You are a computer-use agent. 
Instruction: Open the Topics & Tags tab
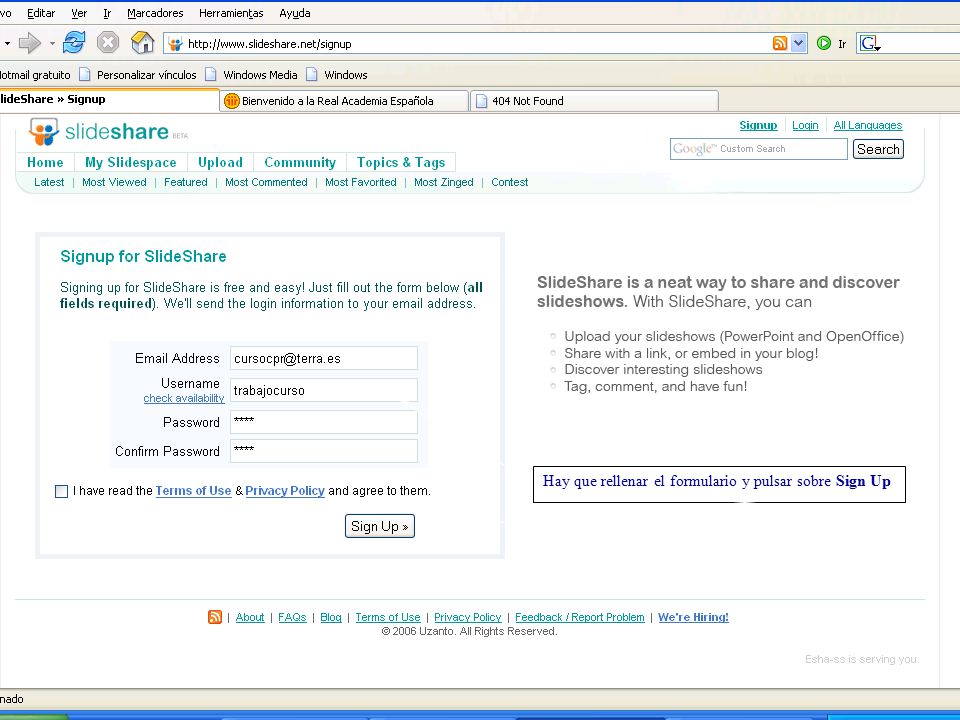401,162
